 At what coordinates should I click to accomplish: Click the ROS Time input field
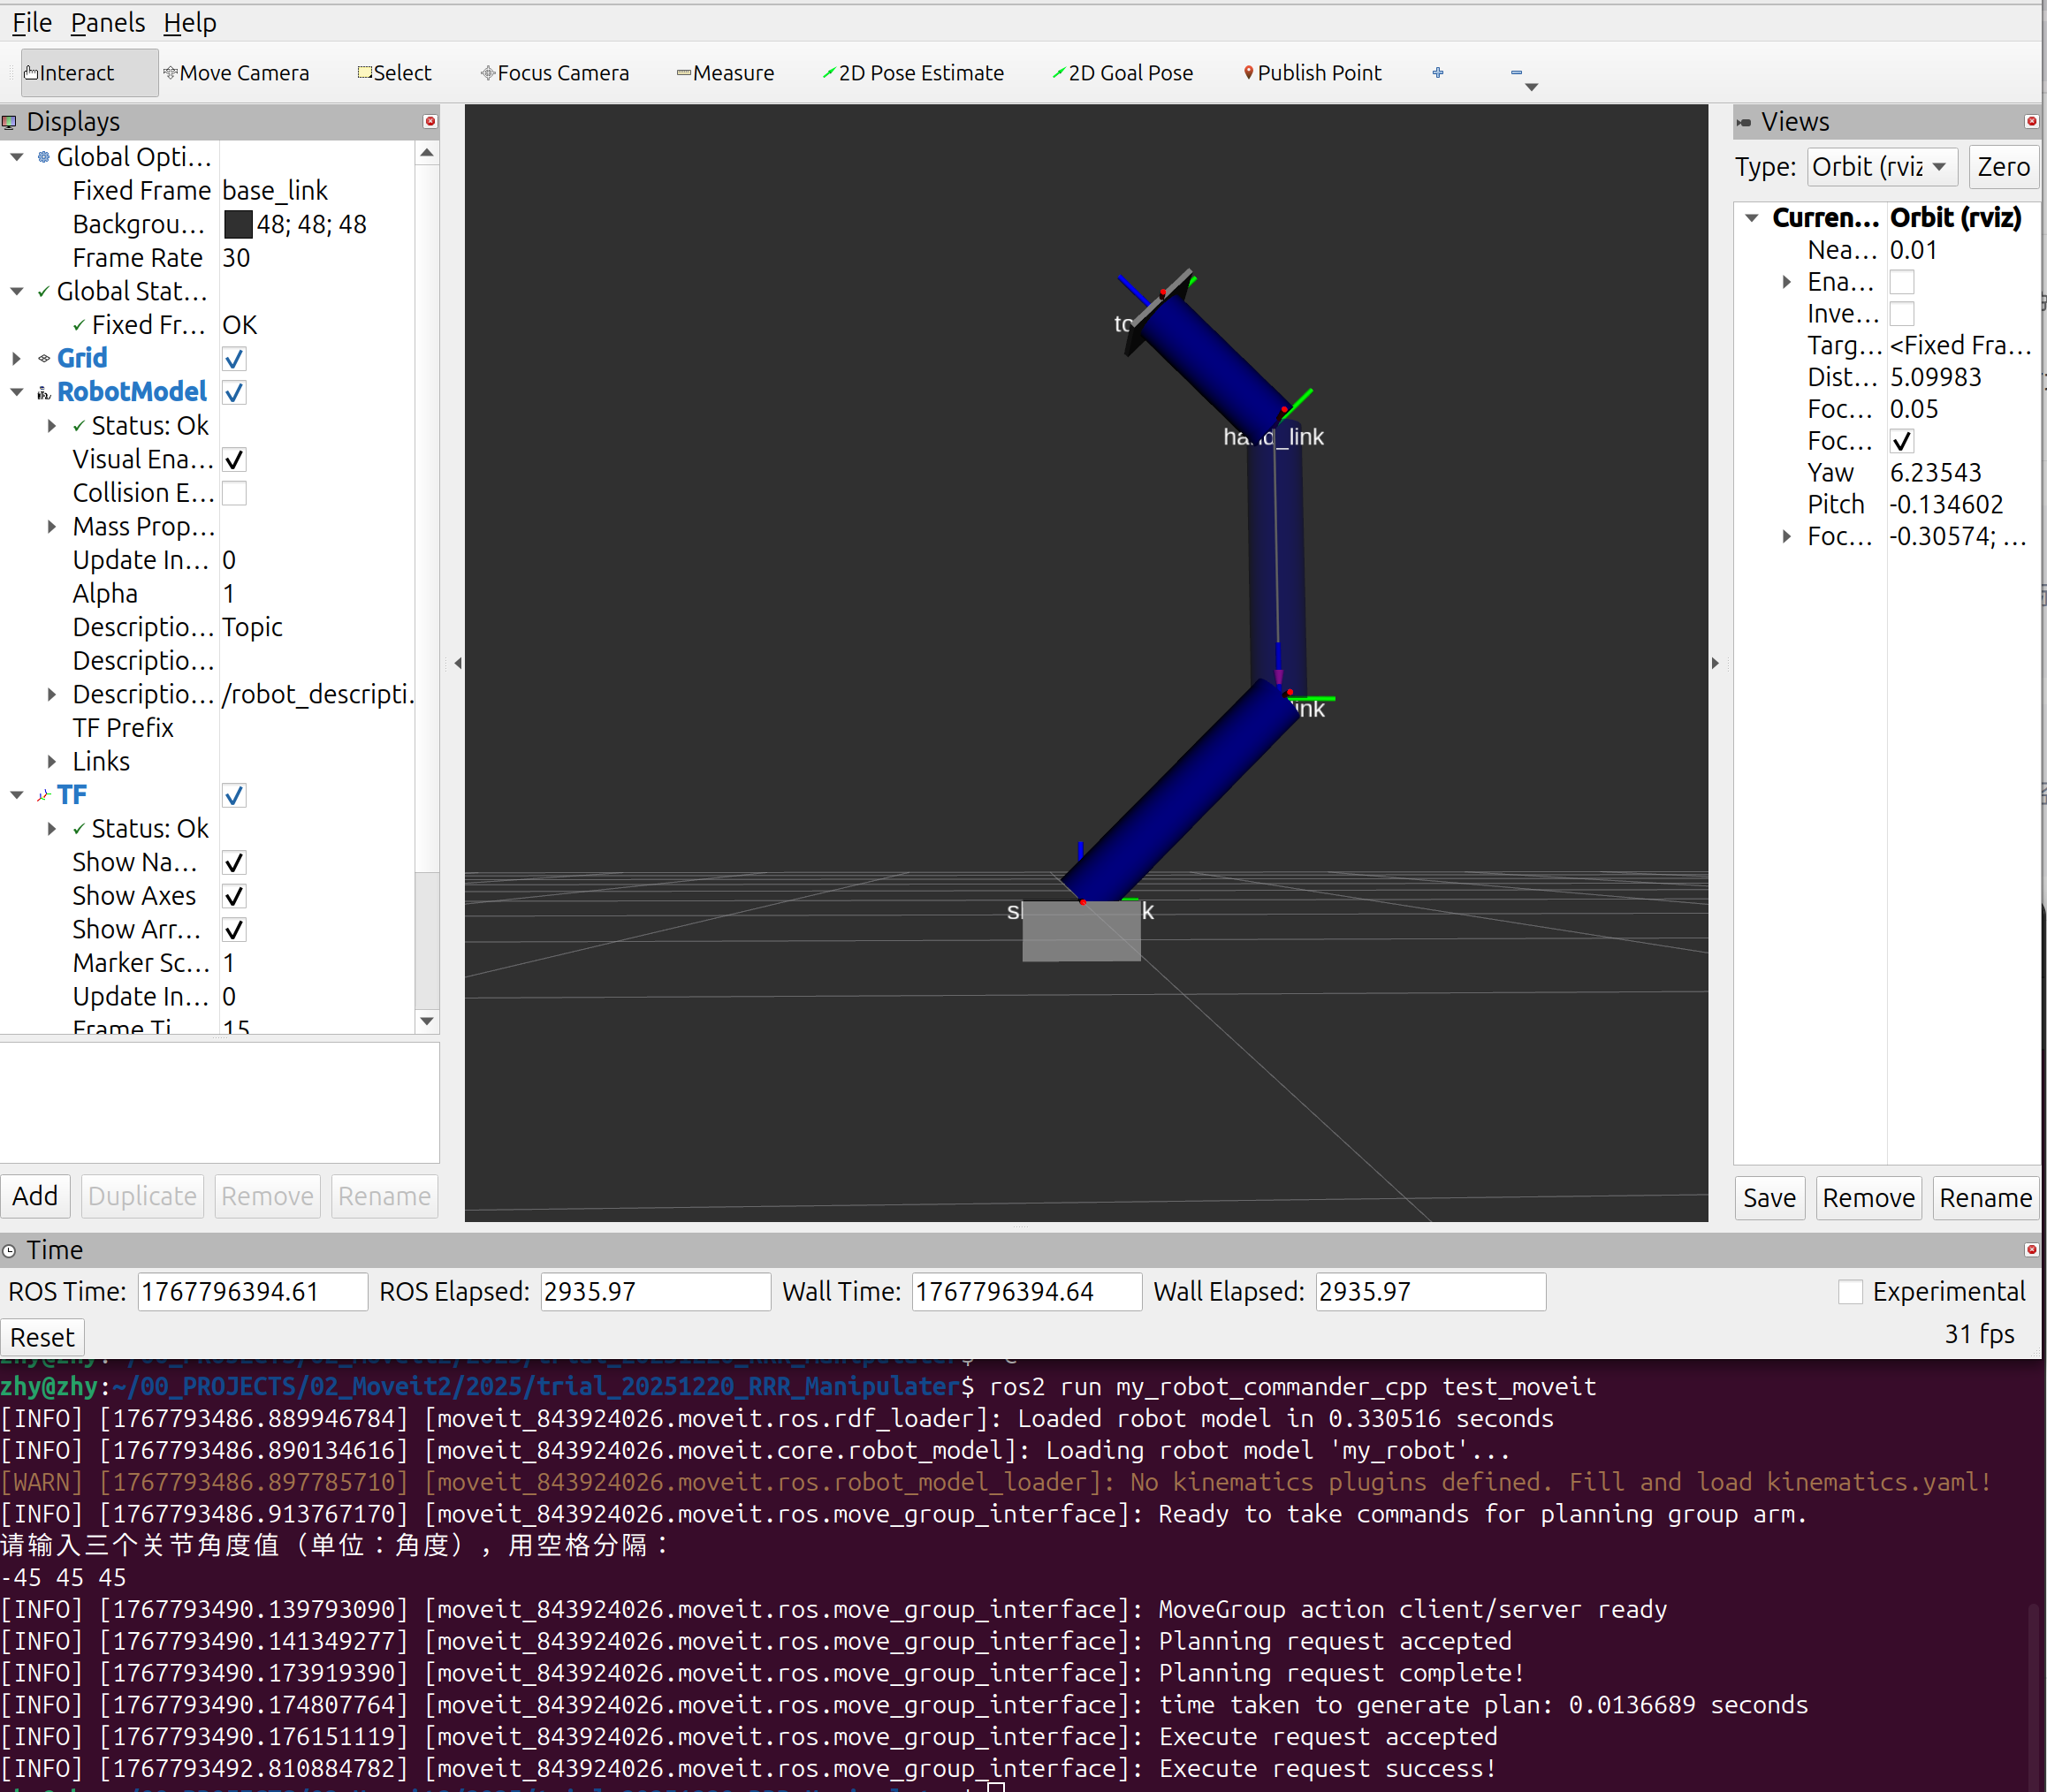(252, 1291)
